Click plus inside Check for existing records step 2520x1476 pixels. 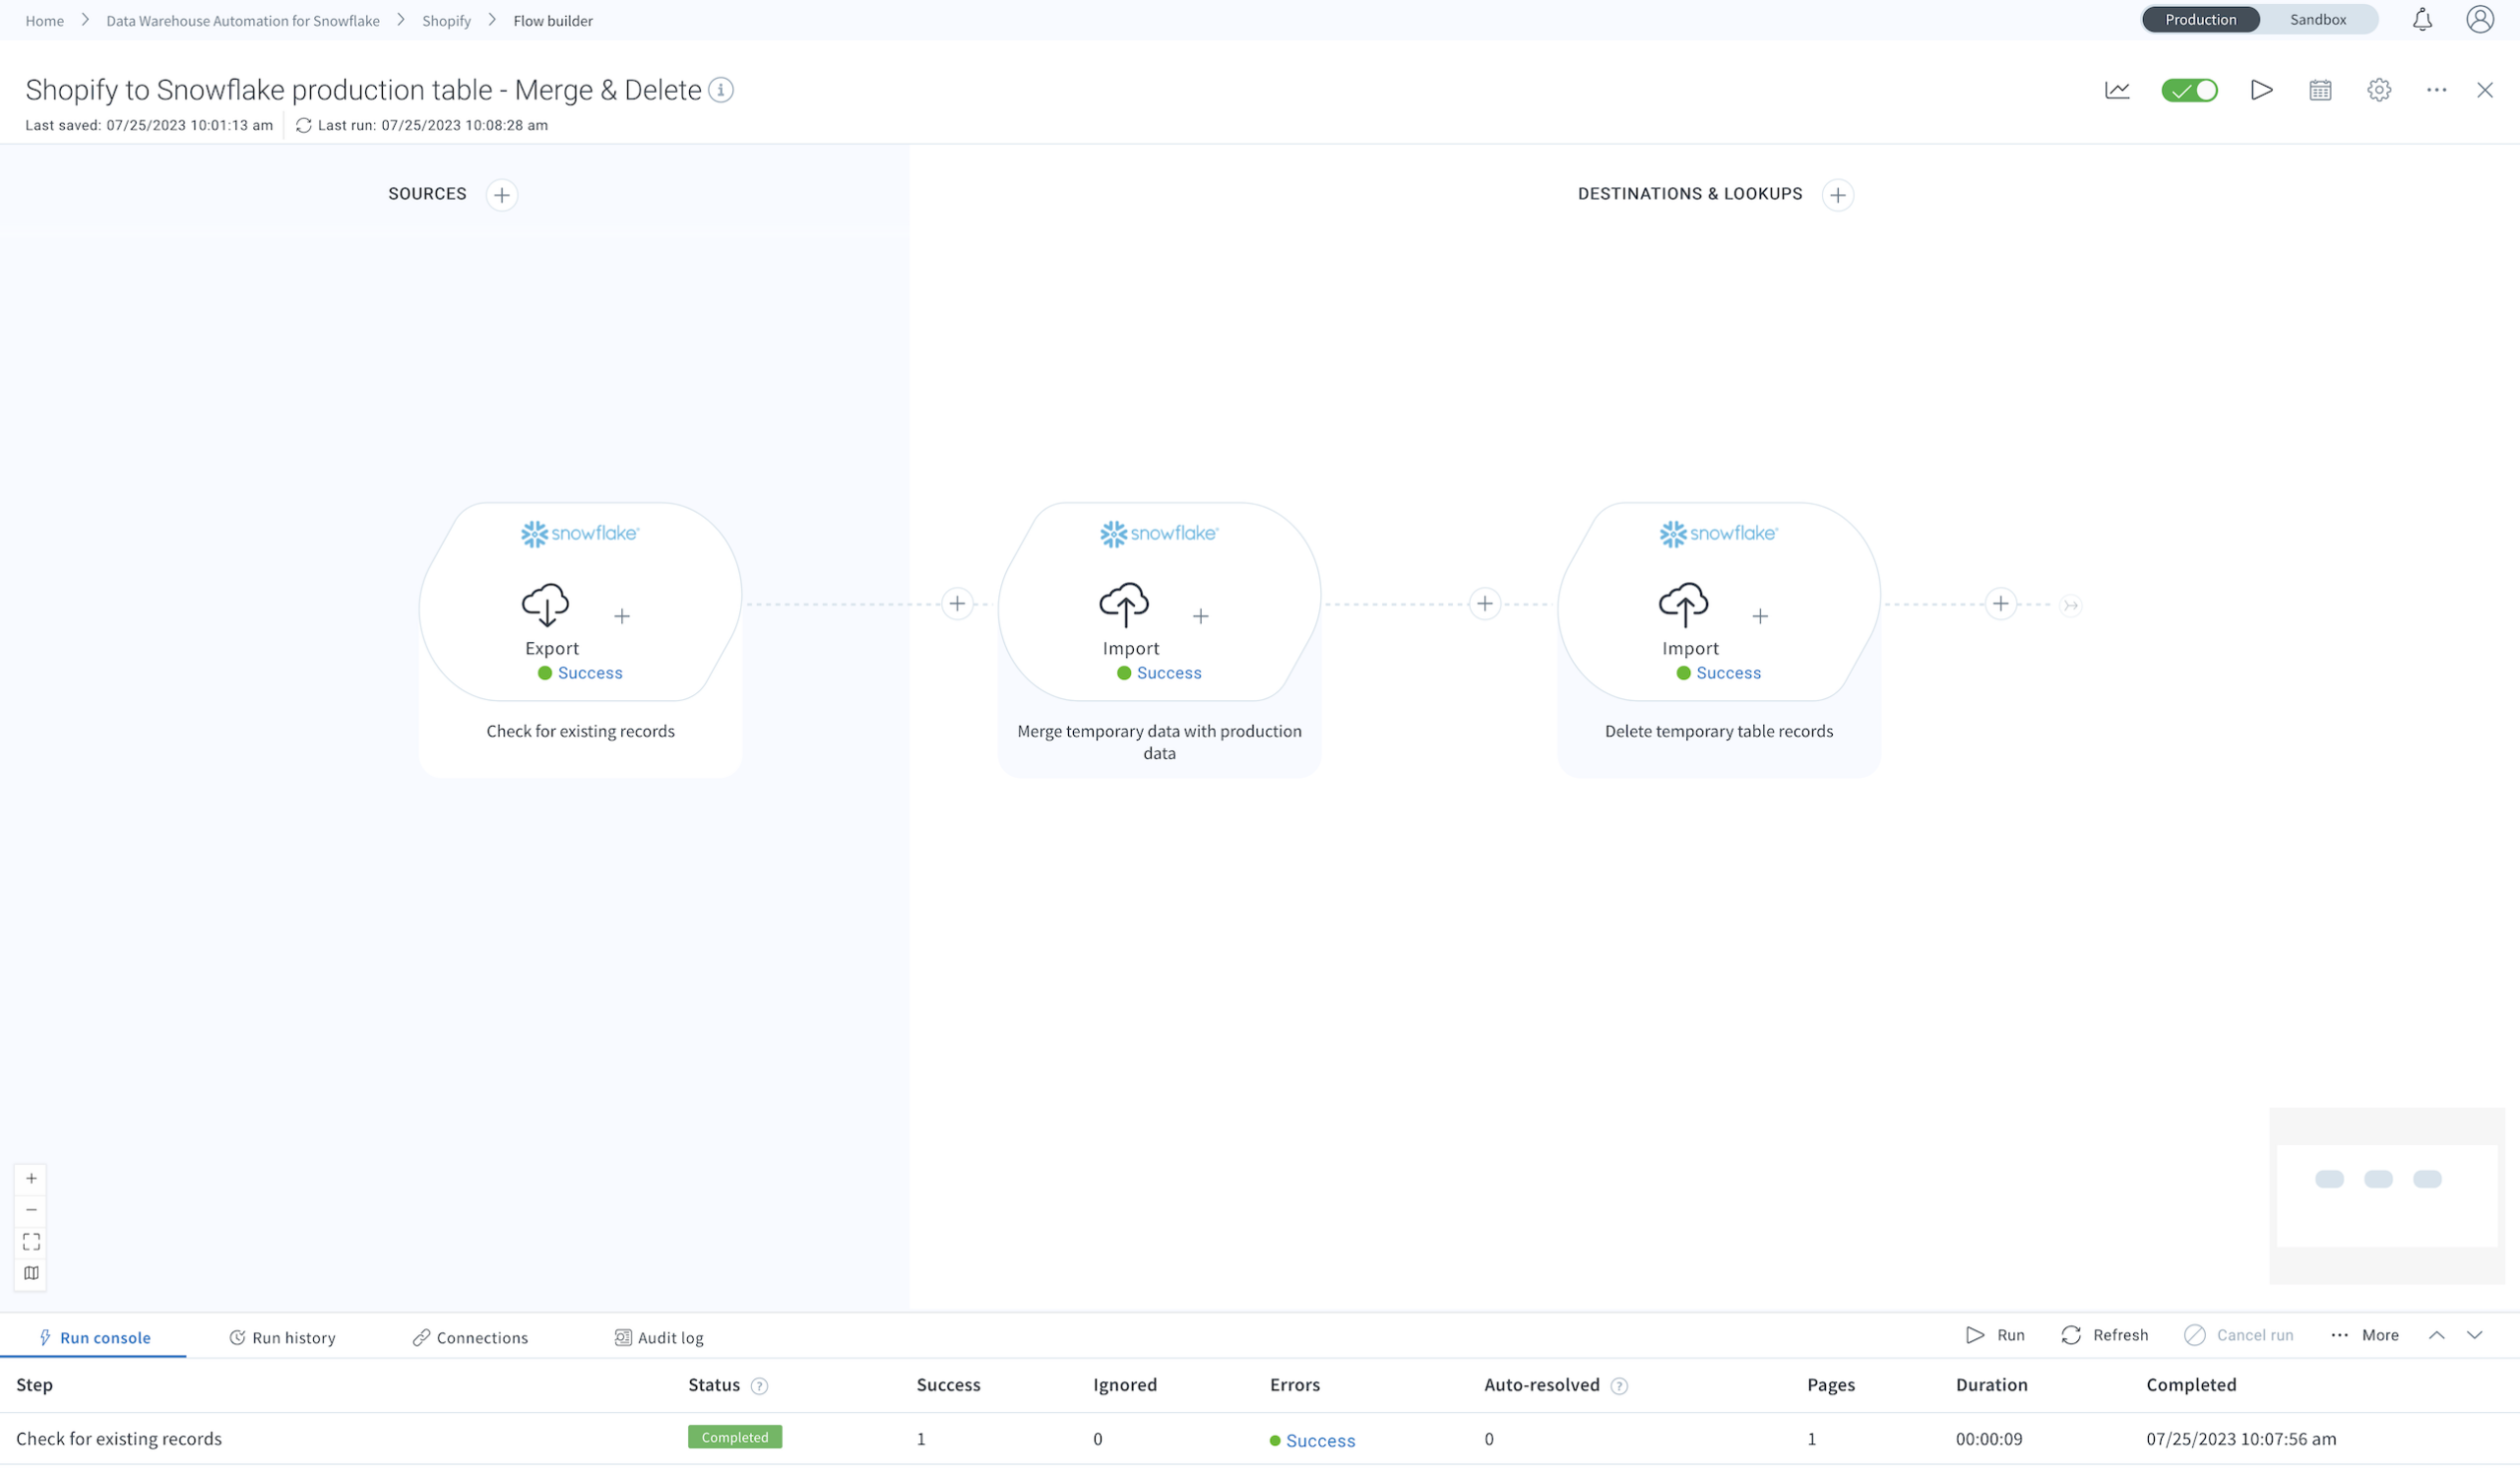tap(622, 617)
